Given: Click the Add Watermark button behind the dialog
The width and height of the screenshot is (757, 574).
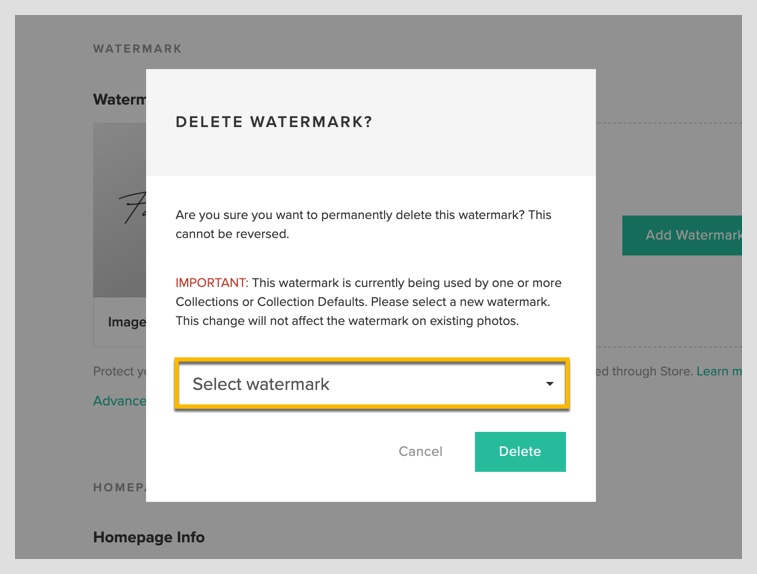Looking at the screenshot, I should point(682,235).
